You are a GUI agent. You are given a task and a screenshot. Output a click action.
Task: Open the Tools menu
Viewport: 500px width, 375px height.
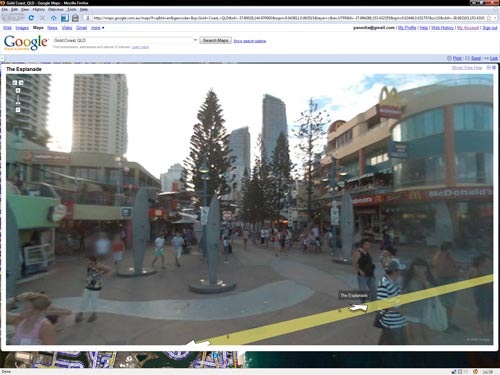[x=72, y=10]
